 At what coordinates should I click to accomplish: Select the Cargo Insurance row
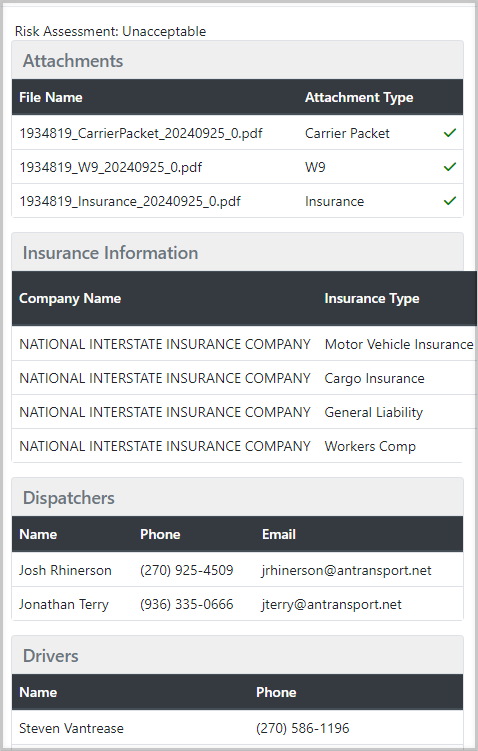[244, 378]
